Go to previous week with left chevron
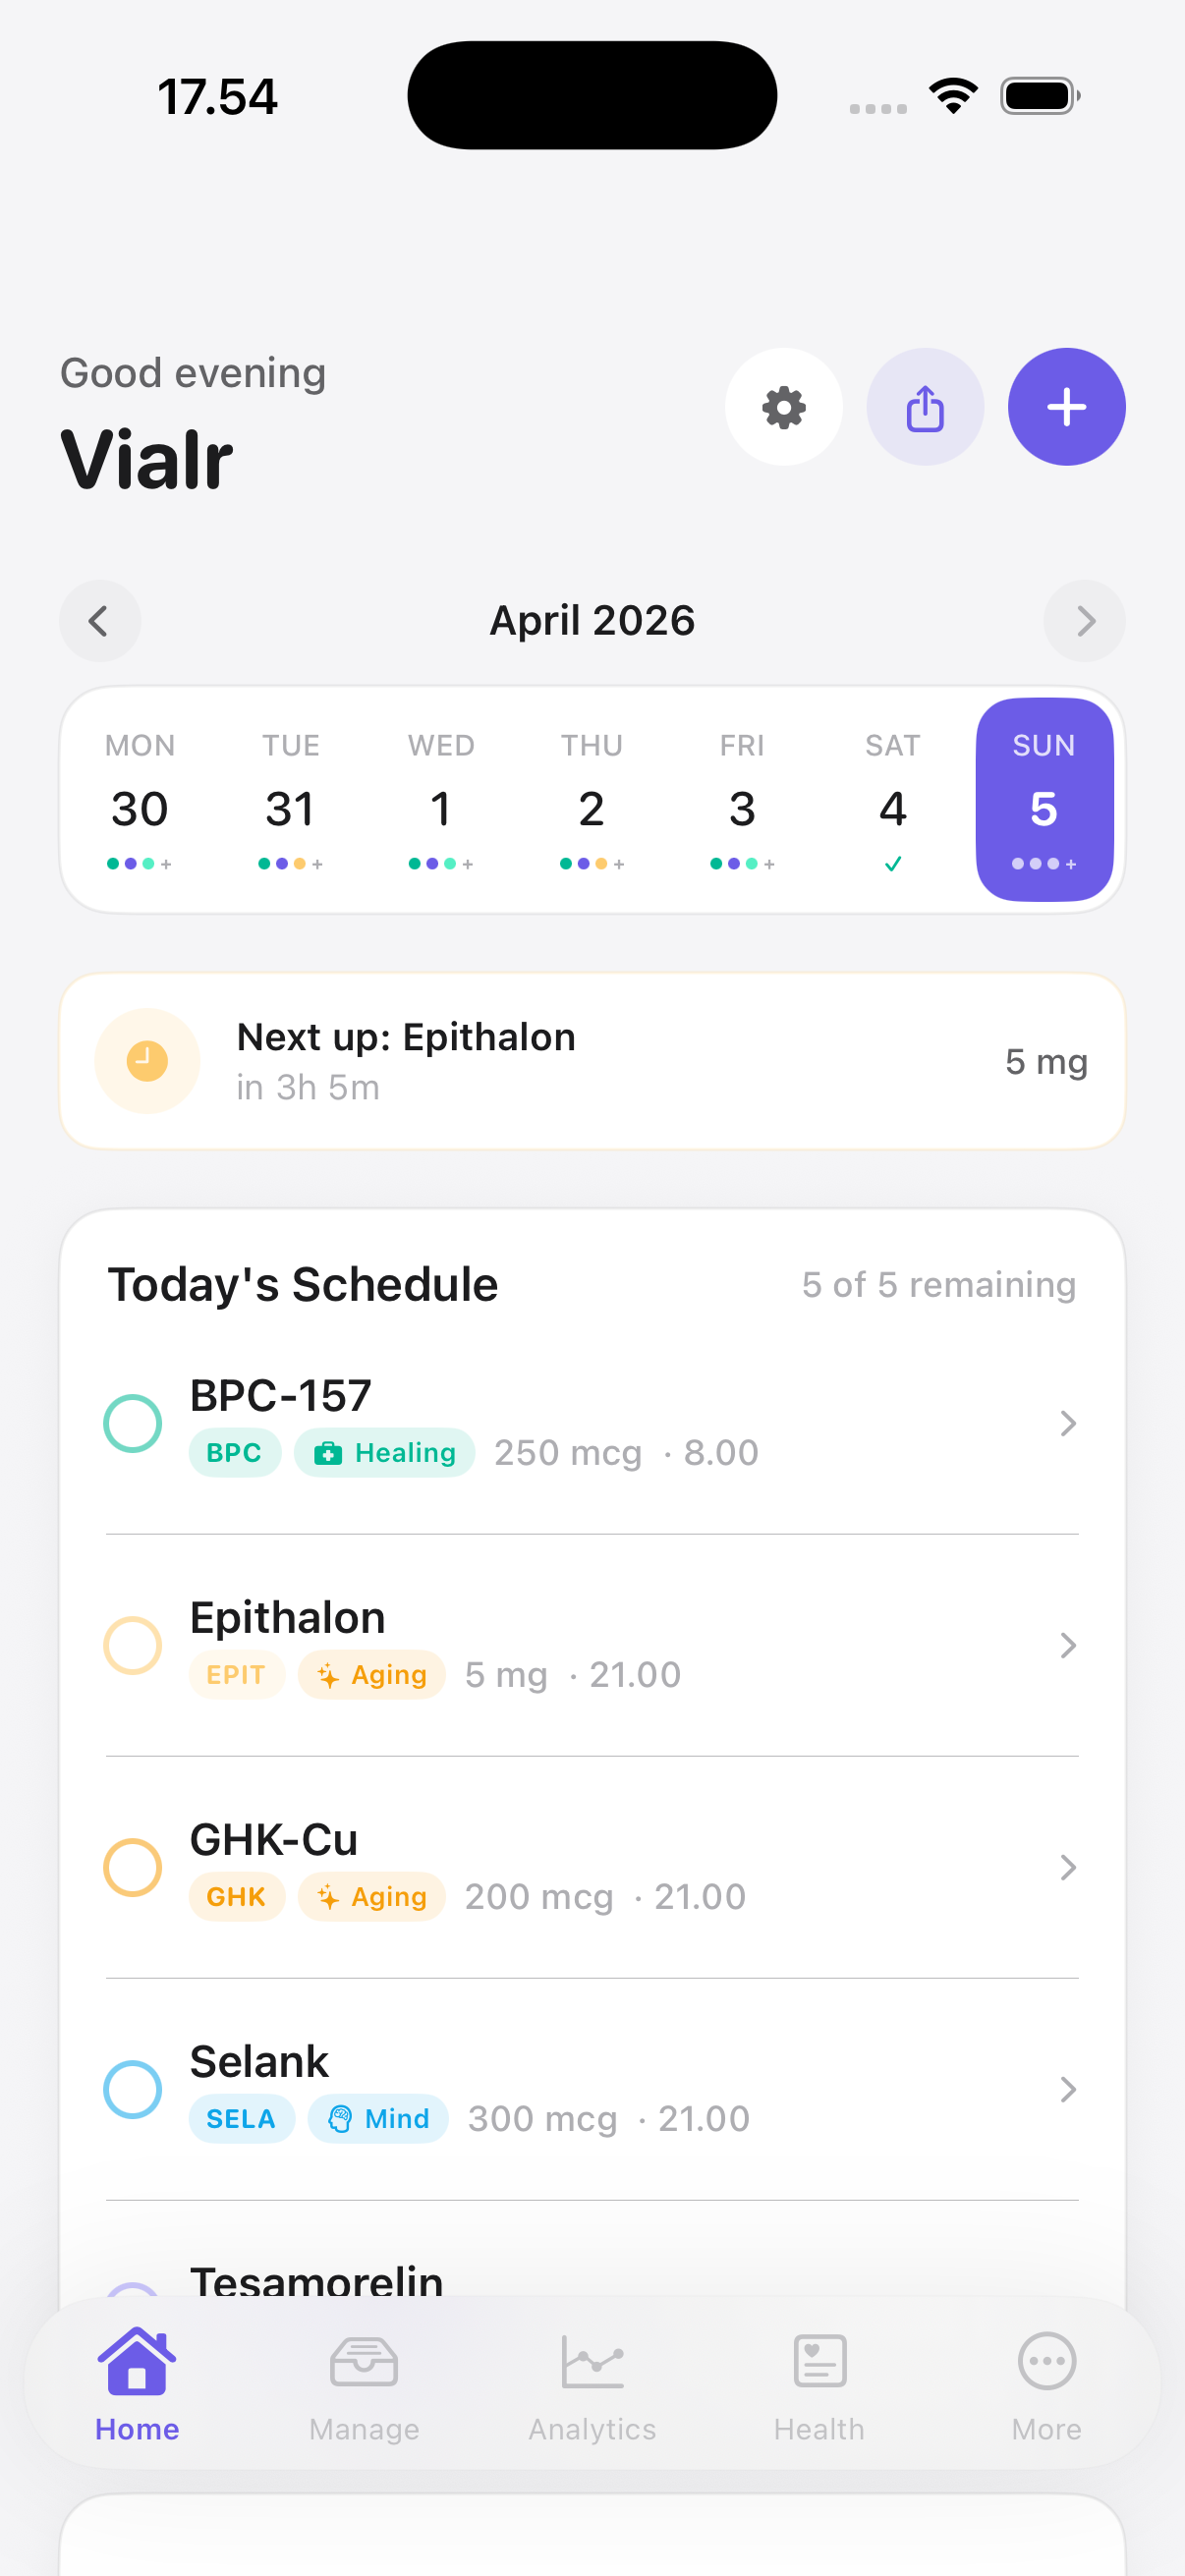The width and height of the screenshot is (1185, 2576). (99, 621)
